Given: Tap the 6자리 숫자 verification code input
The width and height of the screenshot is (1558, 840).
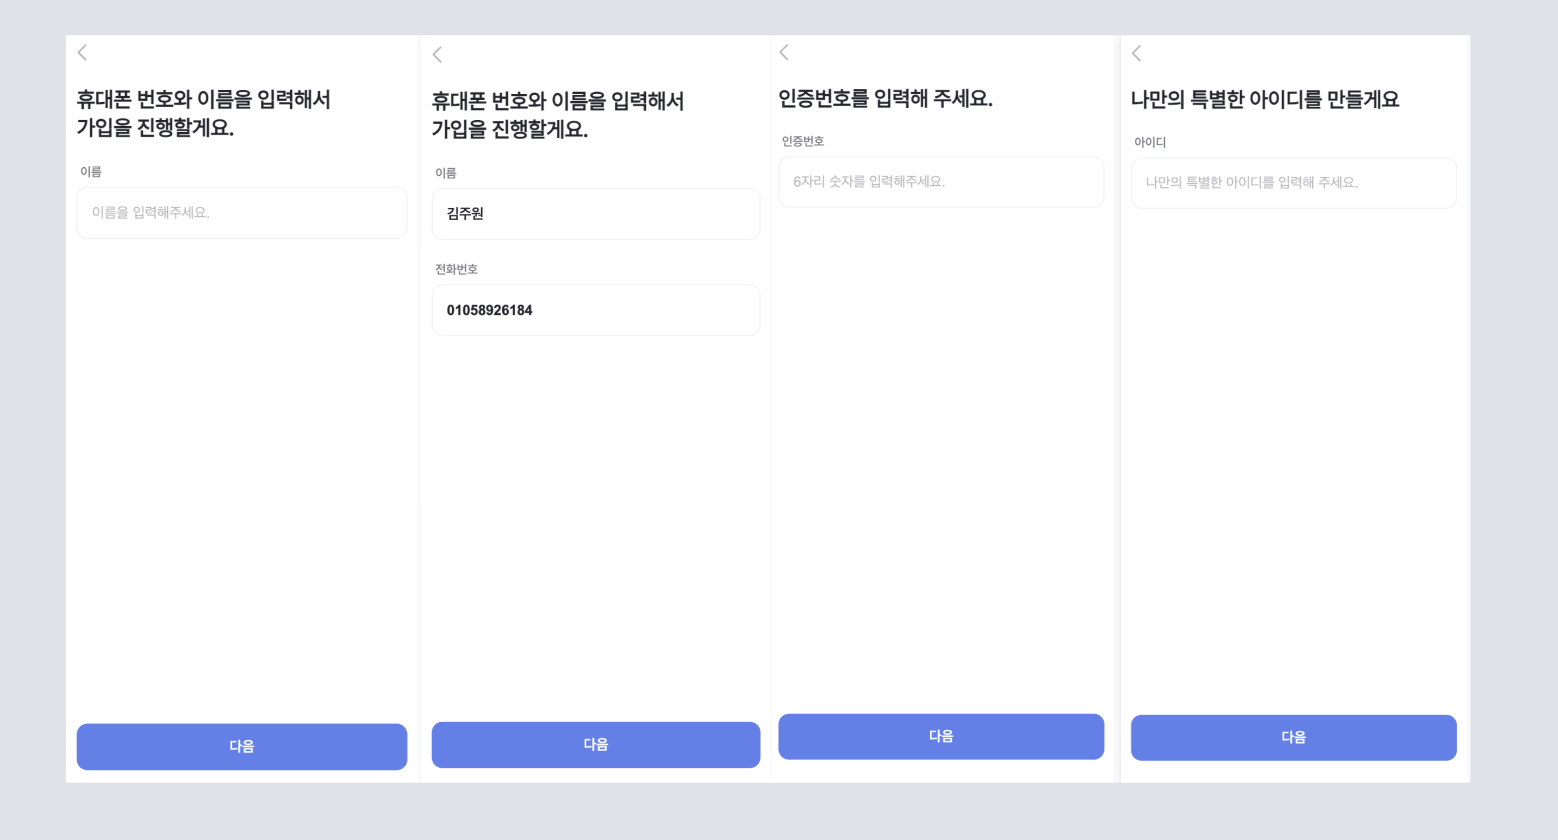Looking at the screenshot, I should pyautogui.click(x=940, y=182).
